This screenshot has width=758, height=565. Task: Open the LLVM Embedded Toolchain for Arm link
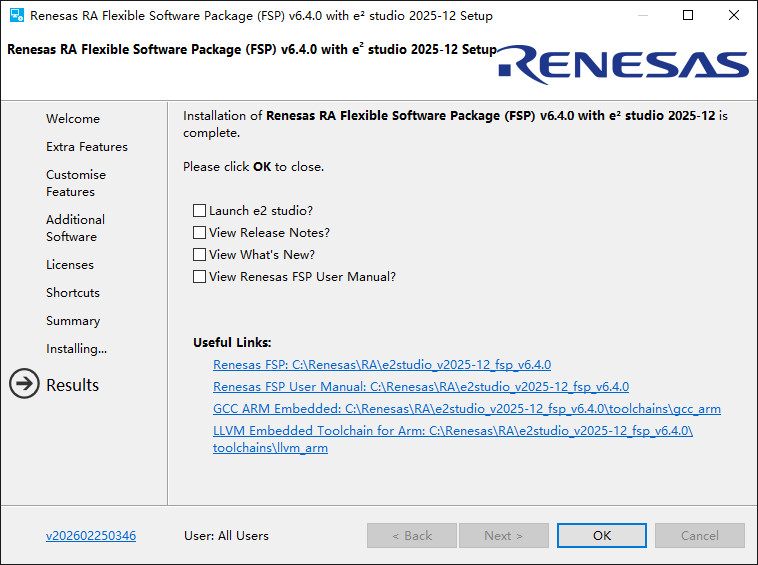[x=452, y=439]
